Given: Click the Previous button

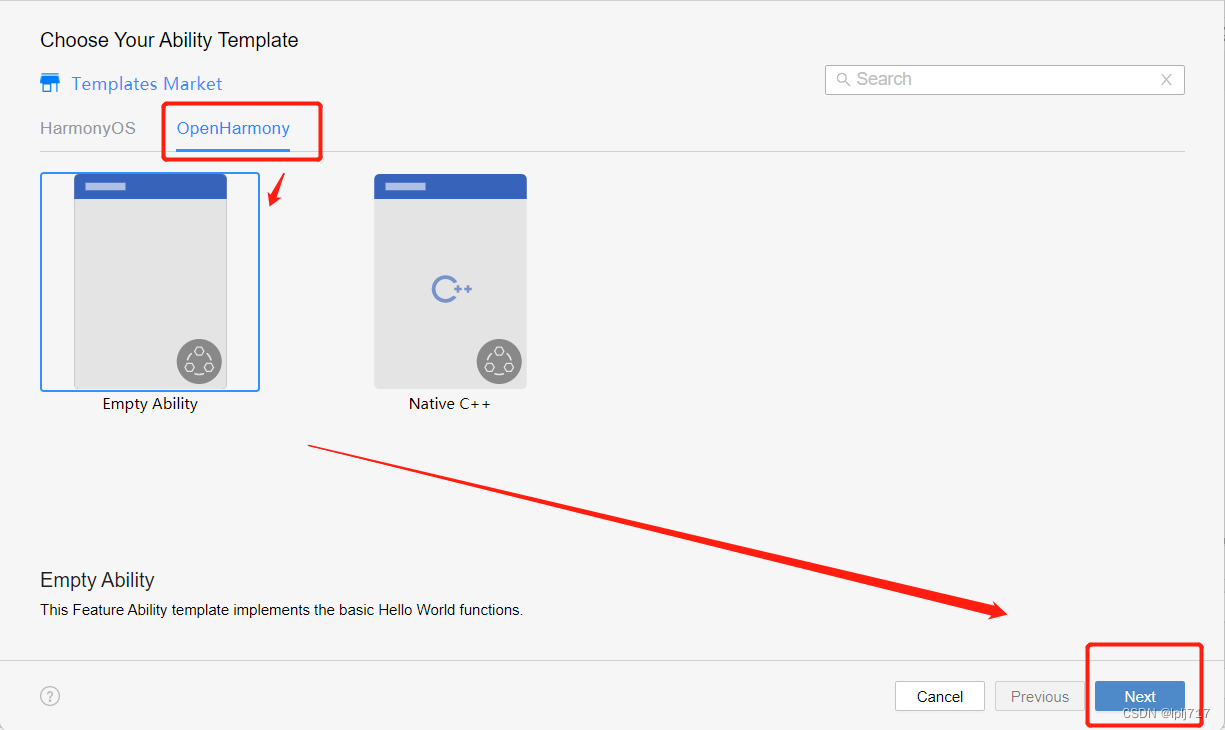Looking at the screenshot, I should coord(1040,697).
